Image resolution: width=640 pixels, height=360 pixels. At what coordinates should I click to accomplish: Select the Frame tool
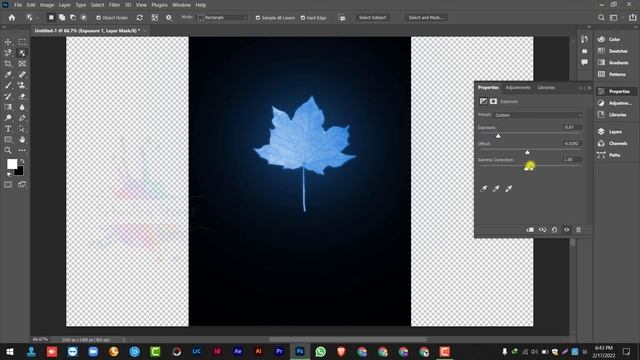click(22, 64)
